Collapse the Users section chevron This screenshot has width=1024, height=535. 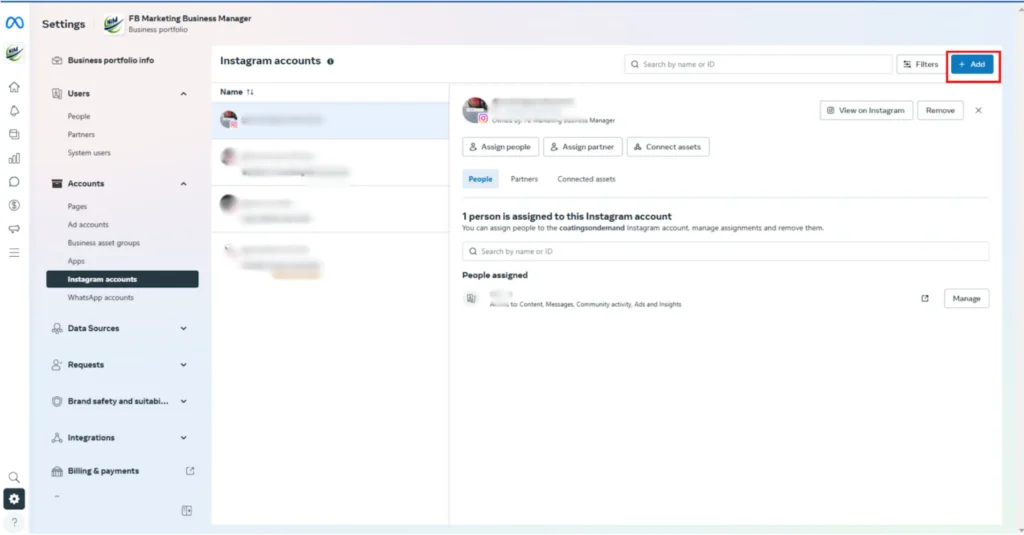click(x=184, y=94)
